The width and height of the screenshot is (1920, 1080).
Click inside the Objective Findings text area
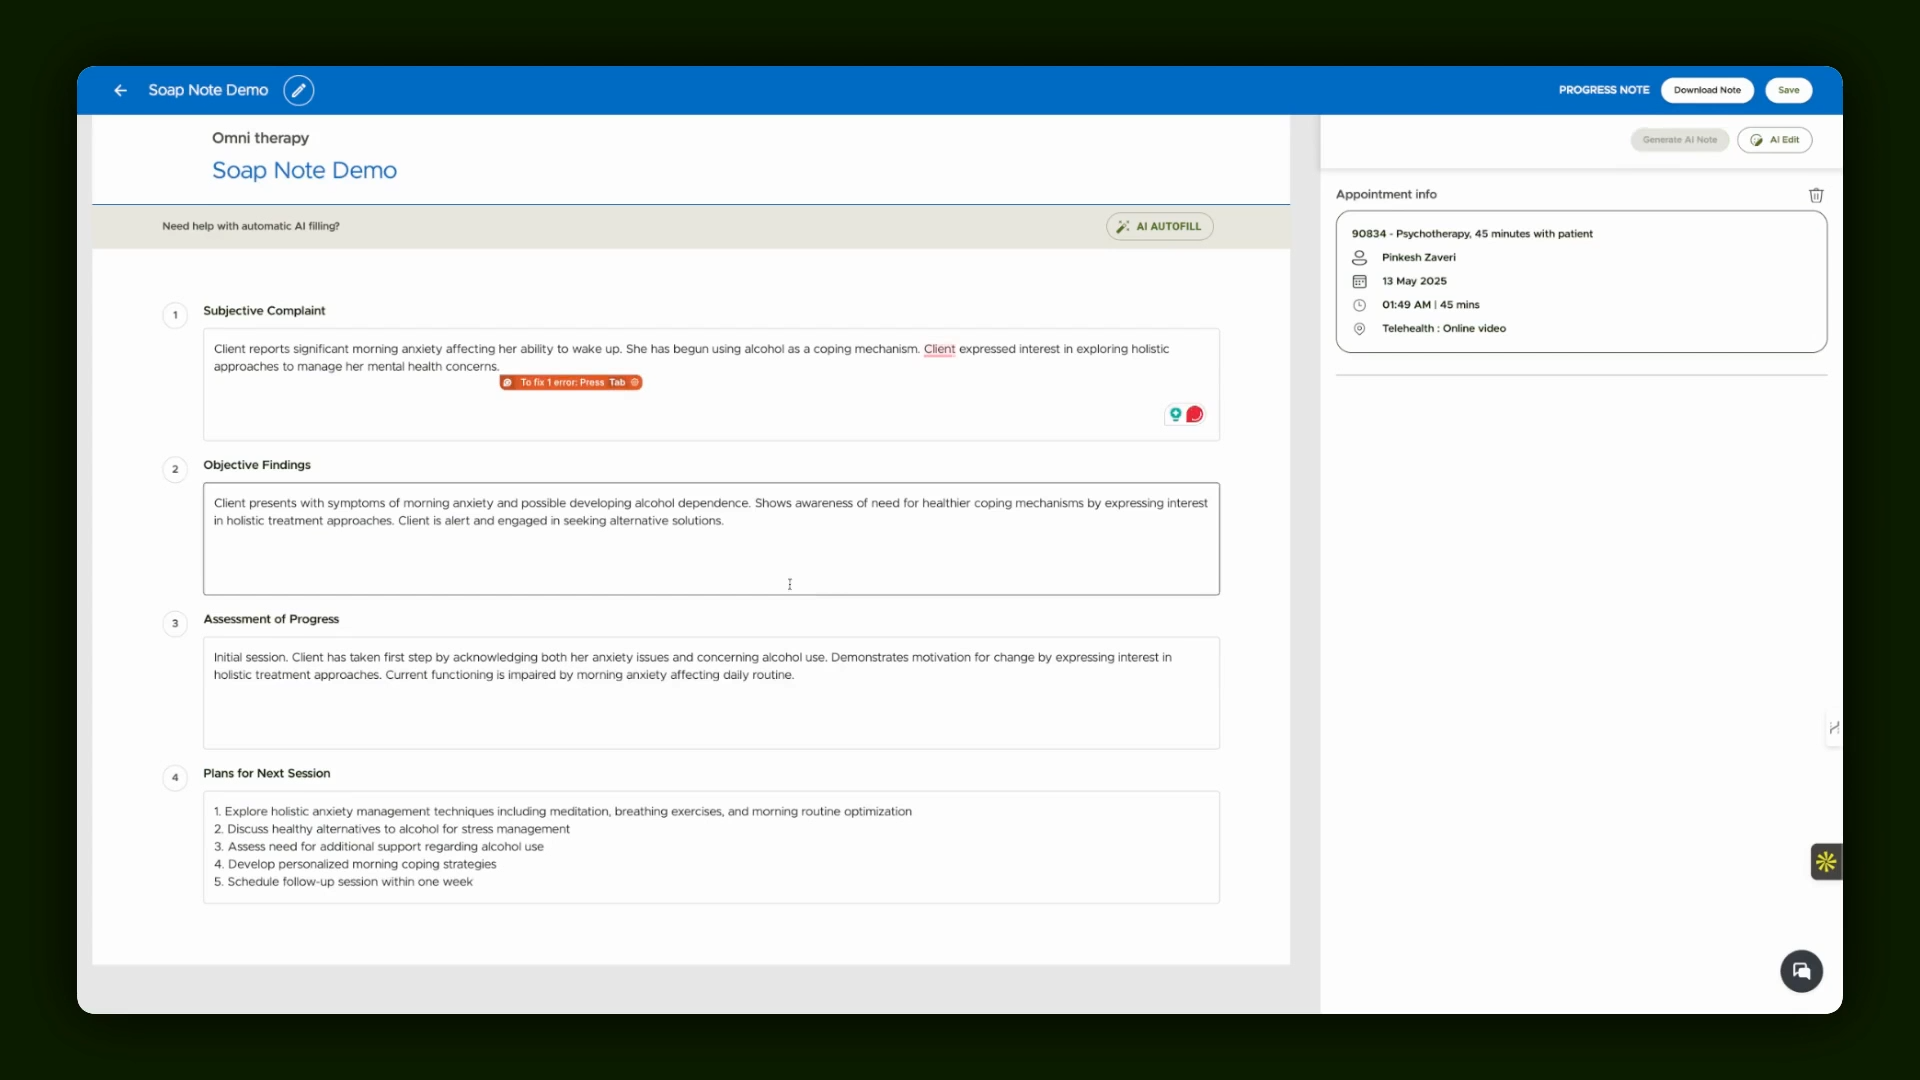[x=711, y=539]
